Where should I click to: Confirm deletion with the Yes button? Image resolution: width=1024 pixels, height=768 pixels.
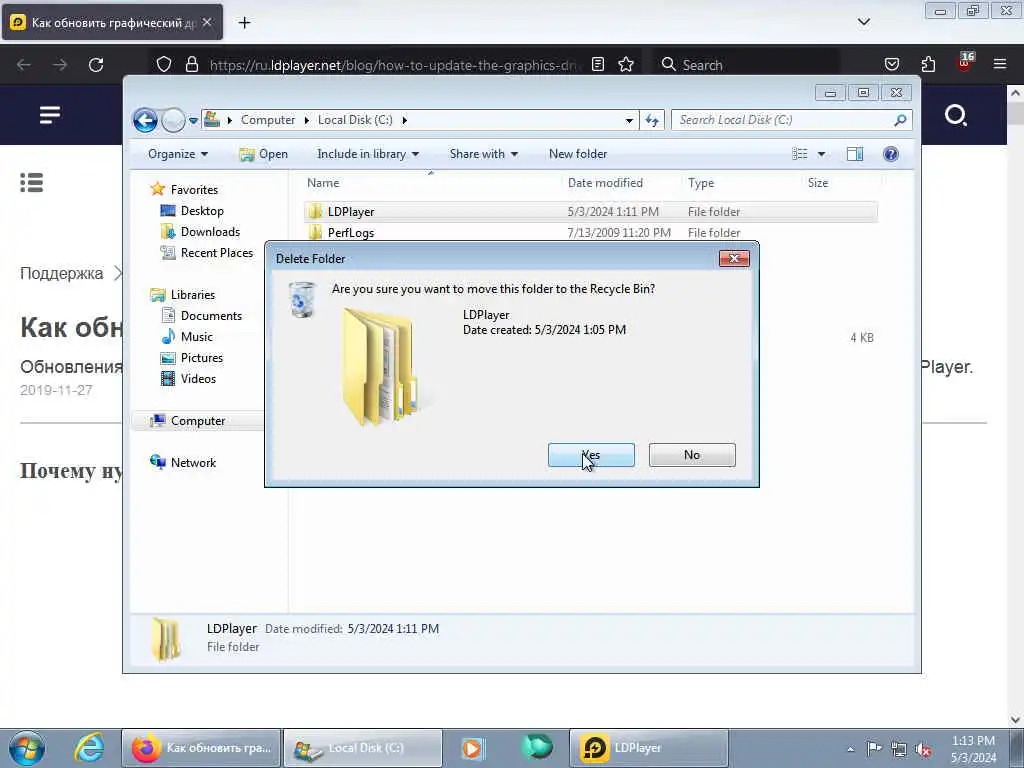[x=591, y=455]
